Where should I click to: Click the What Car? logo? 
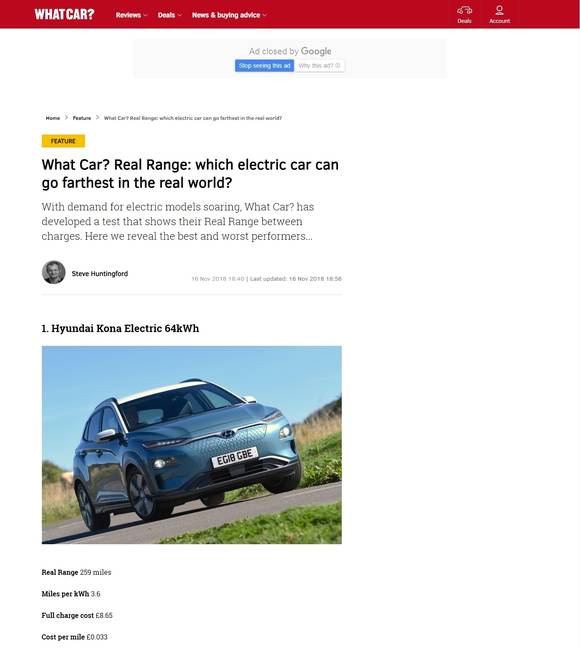point(64,14)
